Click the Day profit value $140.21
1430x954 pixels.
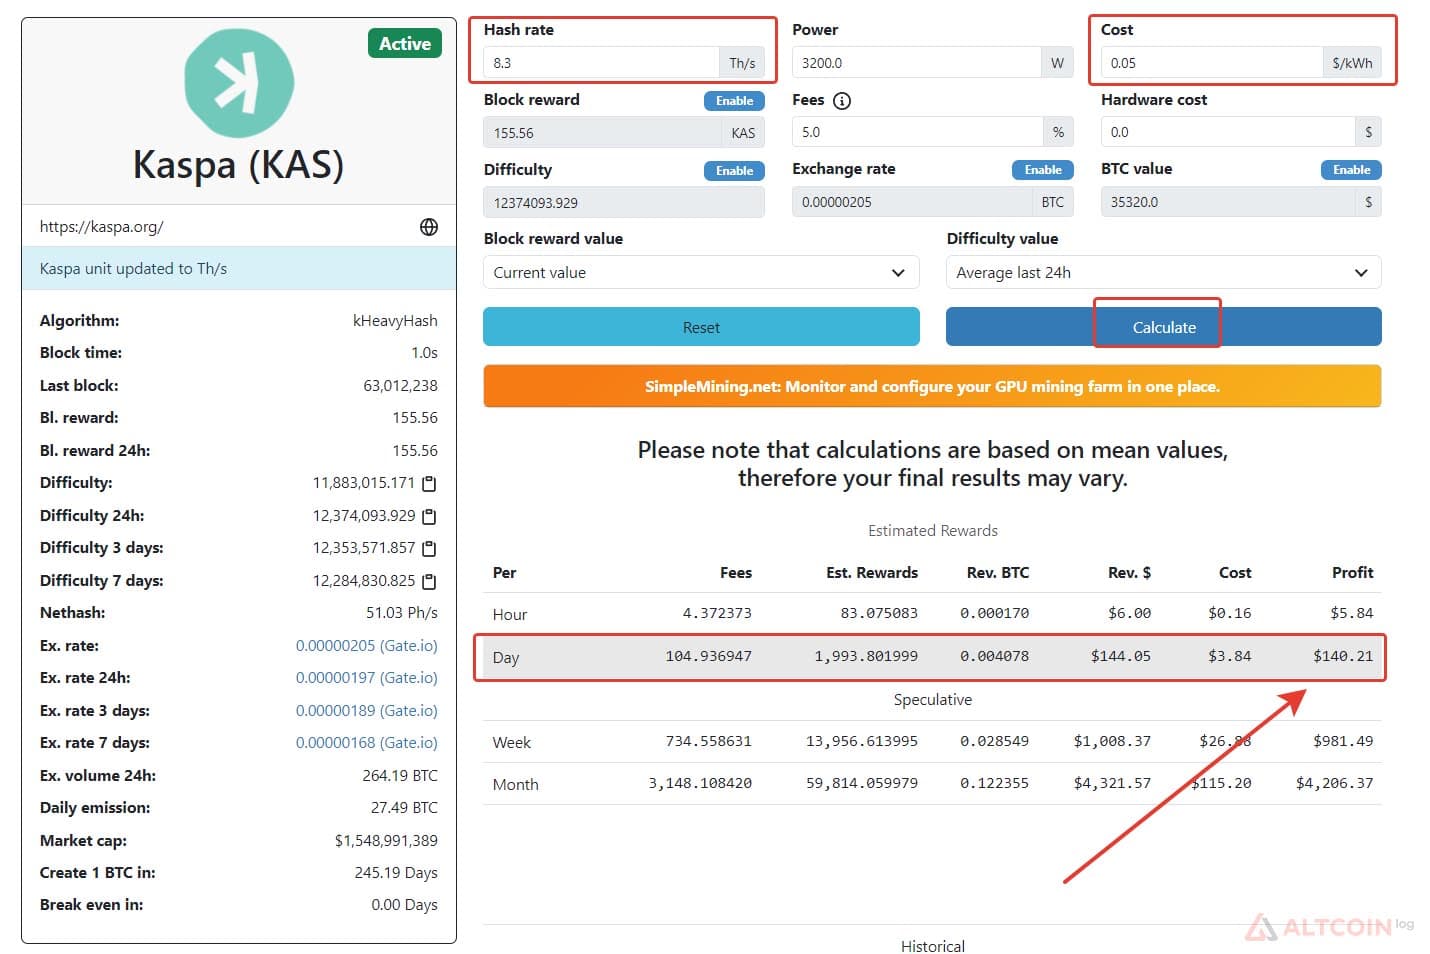(x=1343, y=657)
